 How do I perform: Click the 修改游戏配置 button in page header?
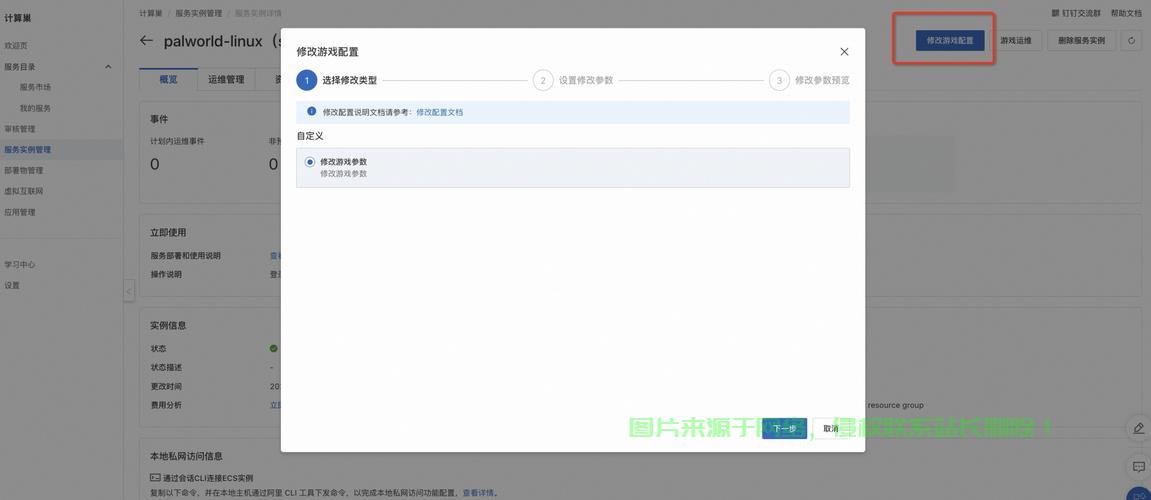pos(950,41)
